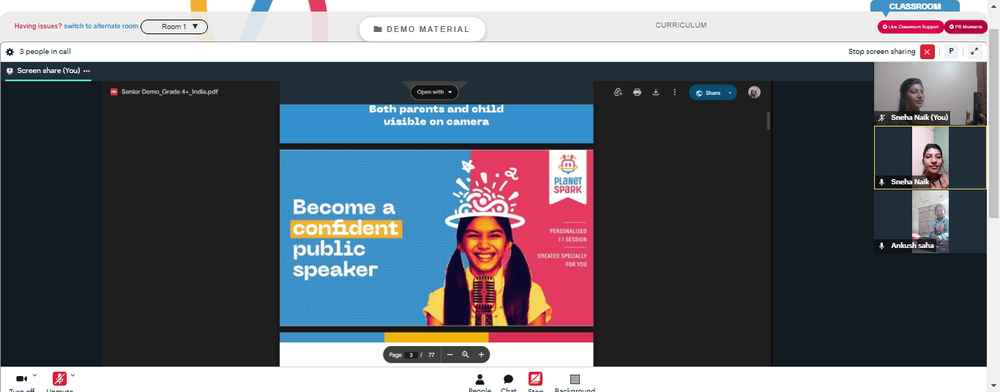Expand call view to fullscreen
This screenshot has width=1000, height=392.
(974, 52)
